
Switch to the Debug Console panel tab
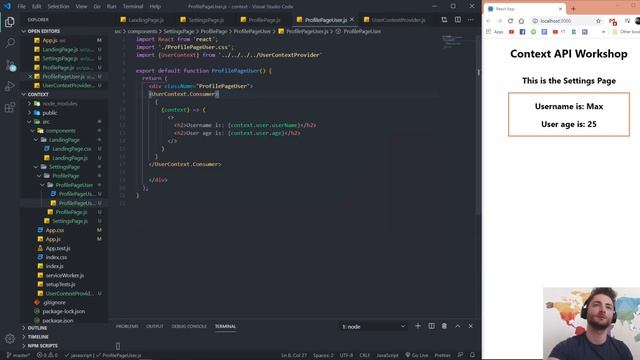(x=189, y=326)
